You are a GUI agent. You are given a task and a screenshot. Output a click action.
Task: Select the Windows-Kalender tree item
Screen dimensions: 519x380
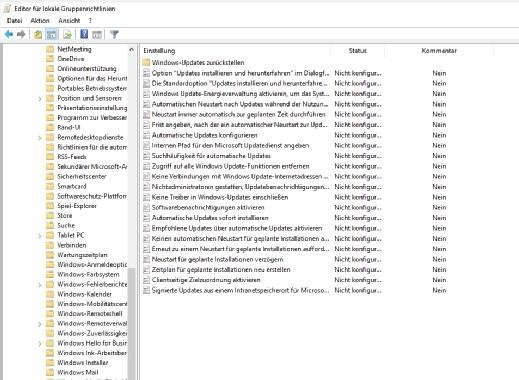pos(84,294)
